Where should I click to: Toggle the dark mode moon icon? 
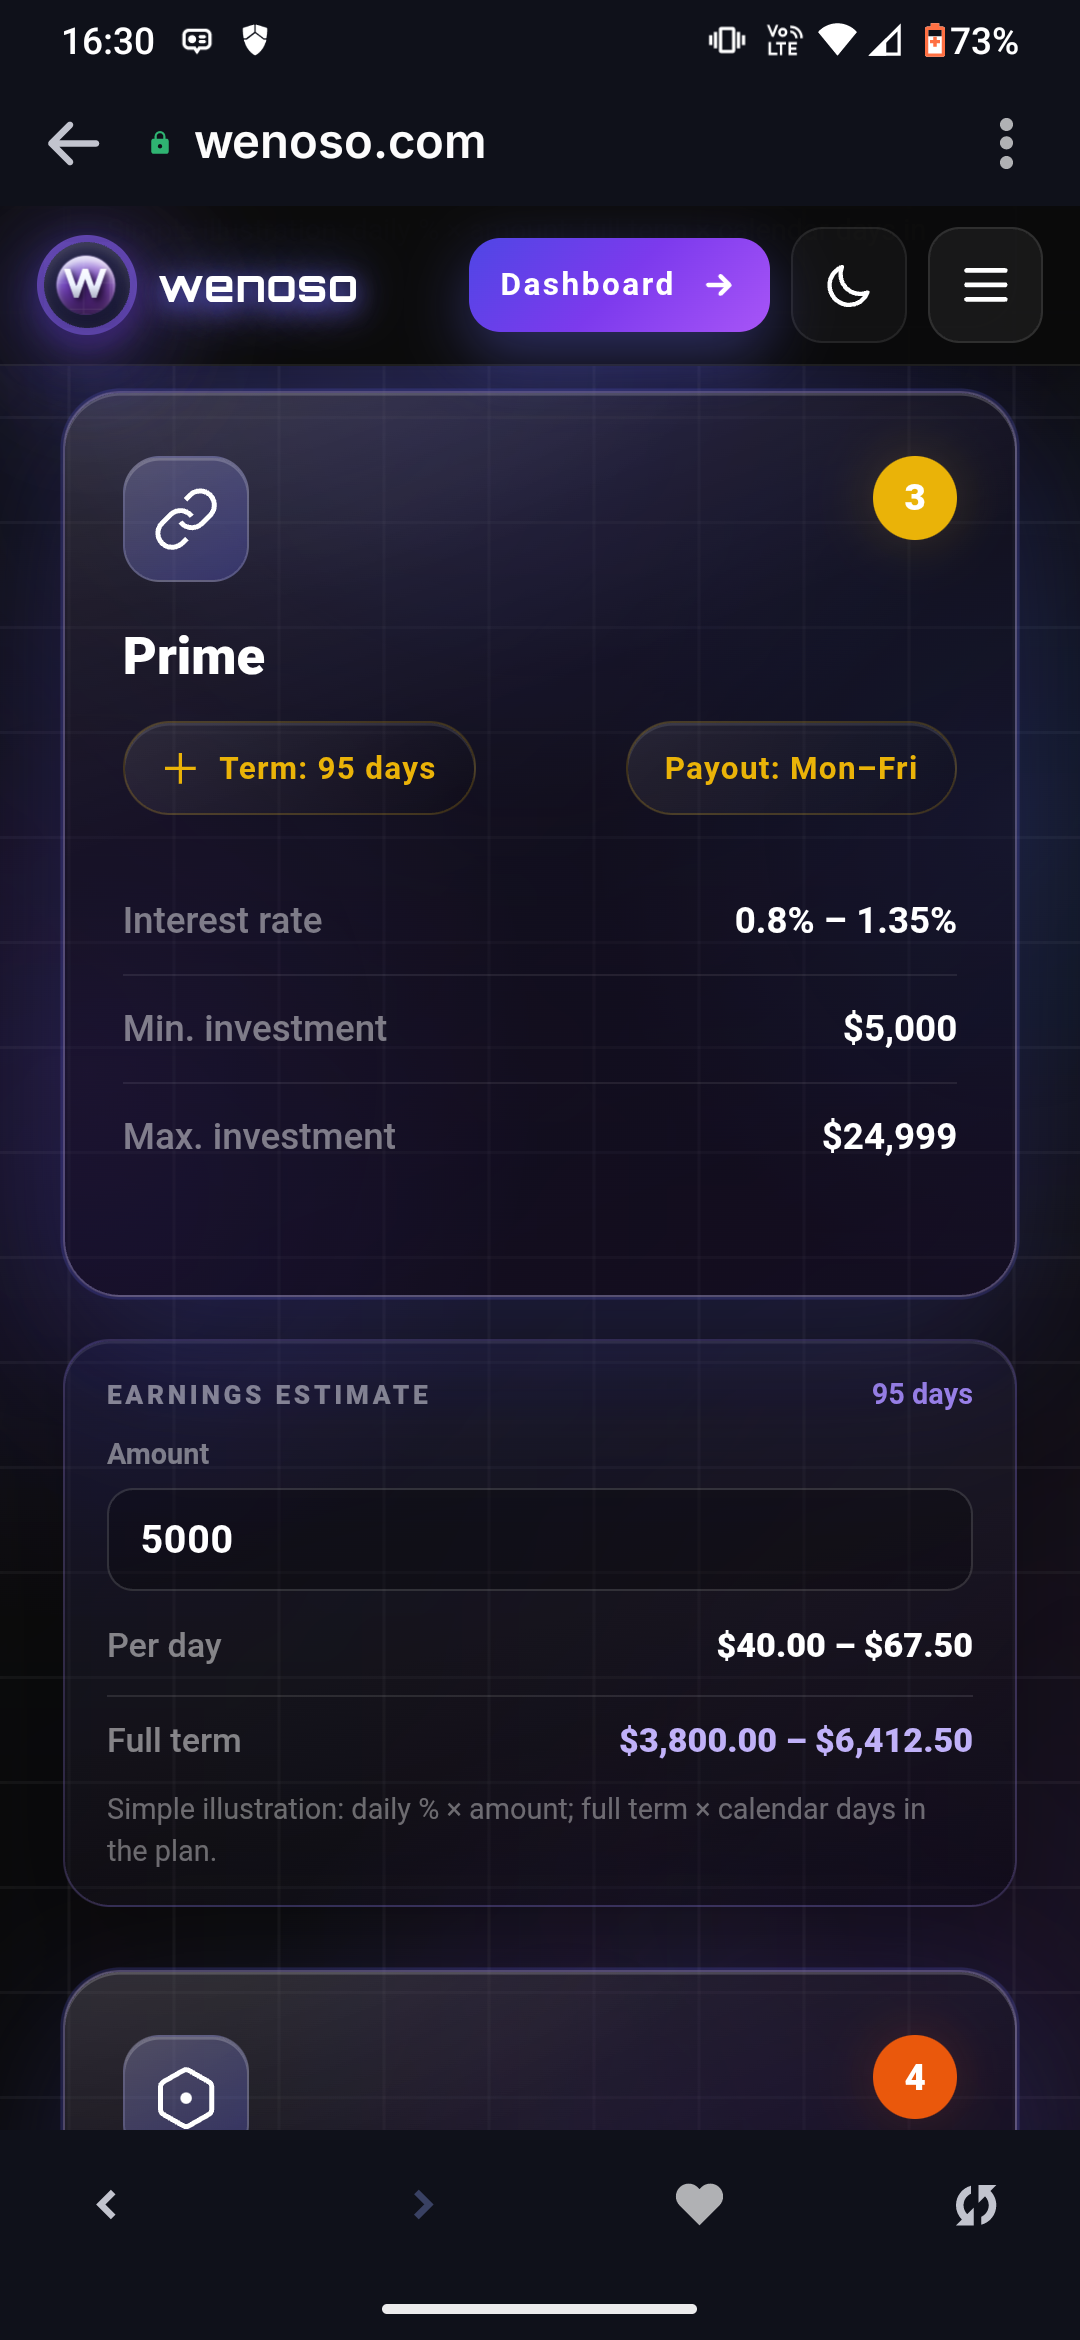(848, 285)
